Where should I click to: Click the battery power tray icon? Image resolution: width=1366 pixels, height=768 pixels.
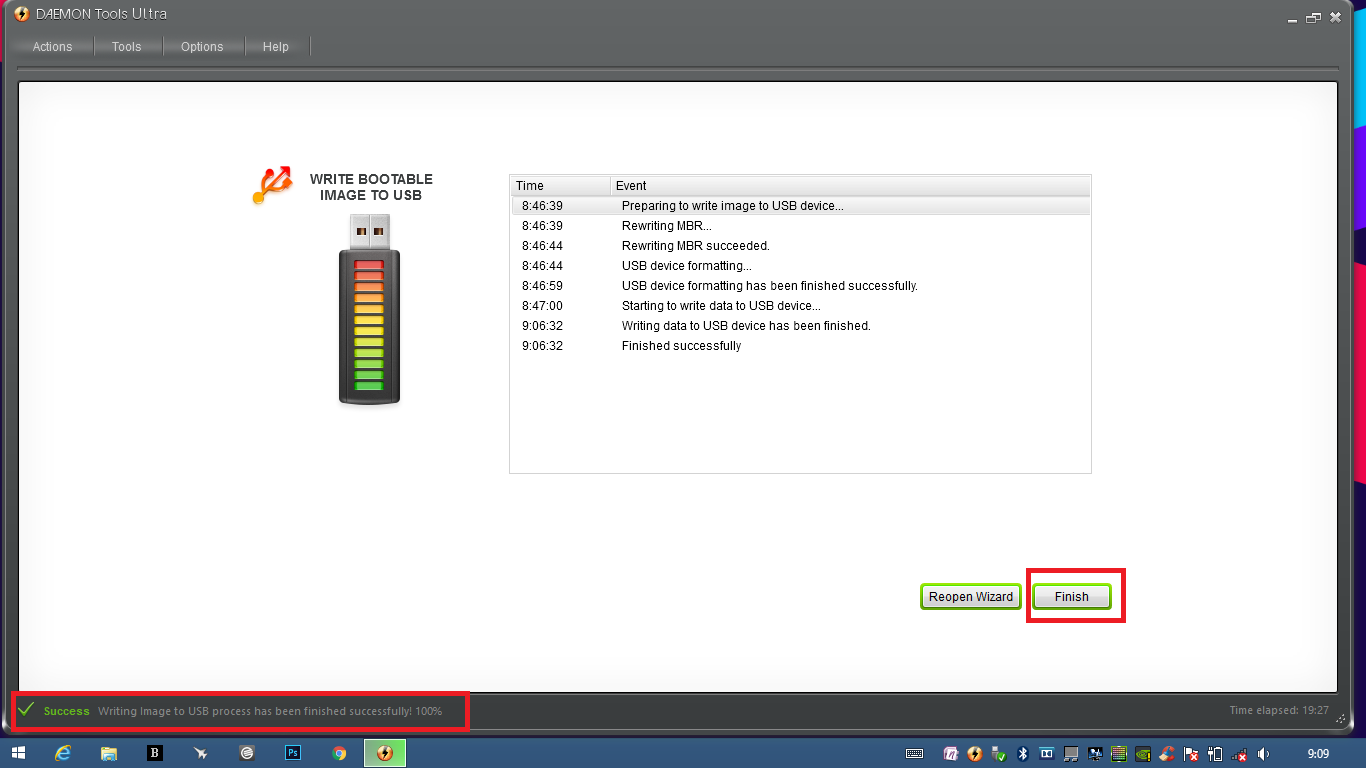tap(1216, 754)
